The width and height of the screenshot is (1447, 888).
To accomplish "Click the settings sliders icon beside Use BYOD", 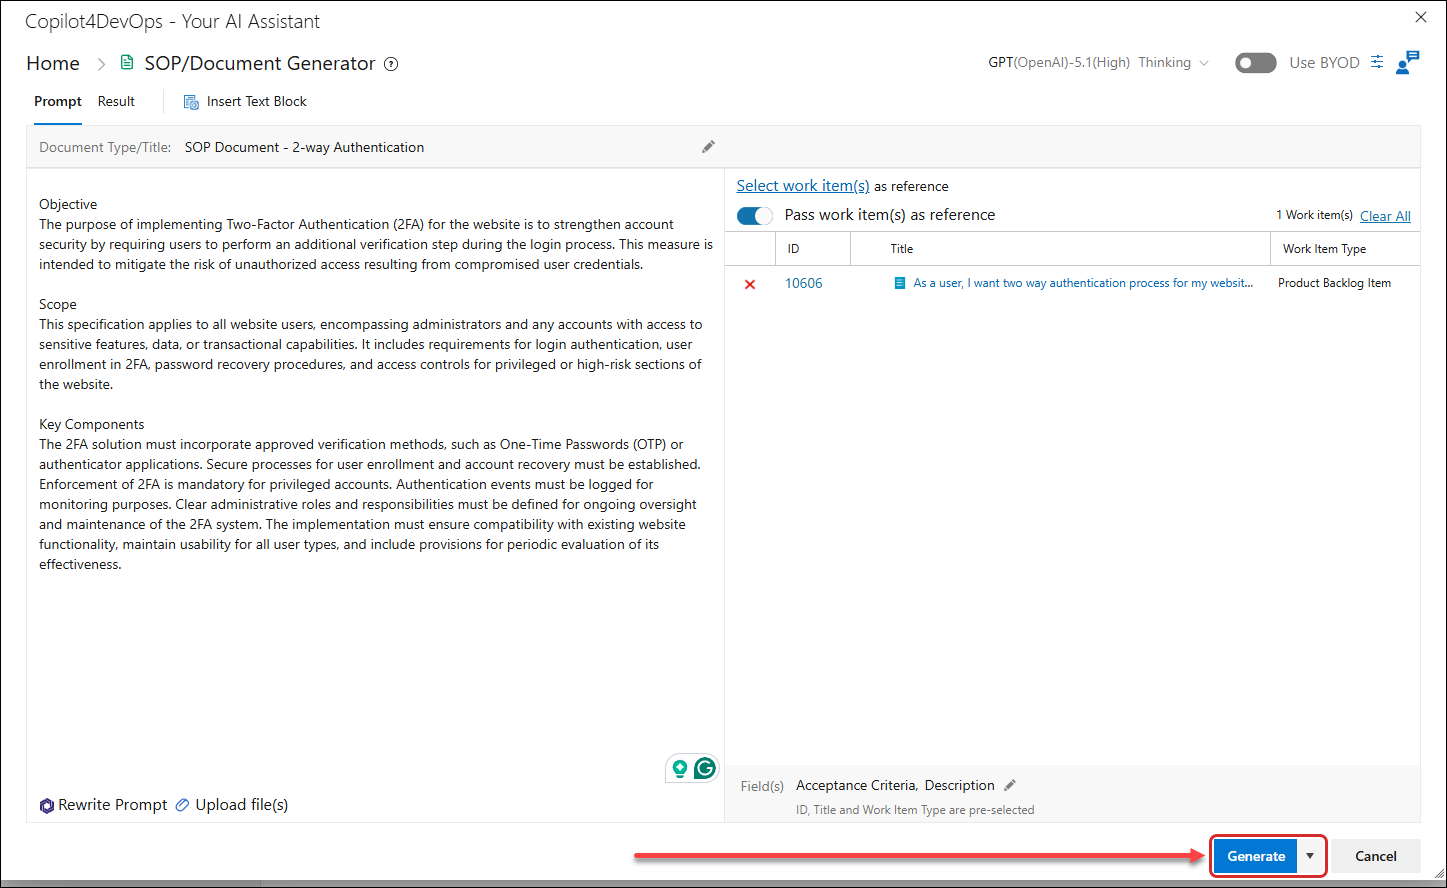I will point(1377,62).
